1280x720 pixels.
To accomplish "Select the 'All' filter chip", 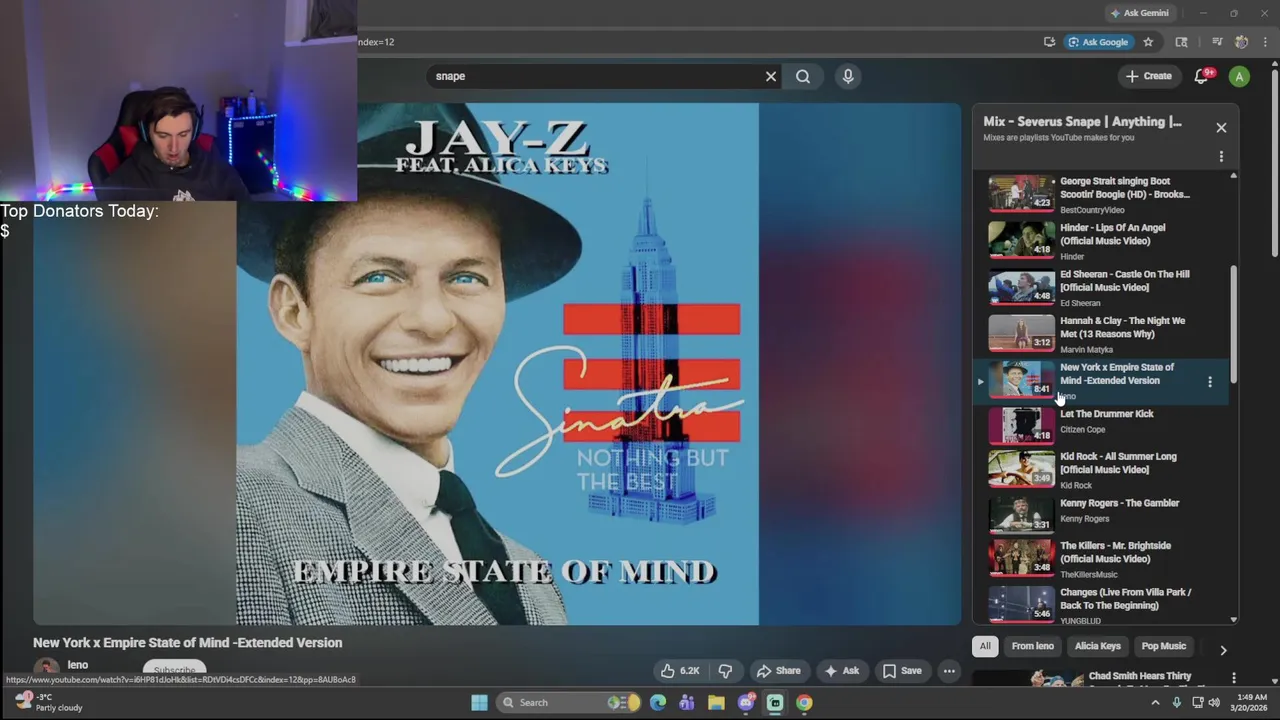I will coord(985,646).
